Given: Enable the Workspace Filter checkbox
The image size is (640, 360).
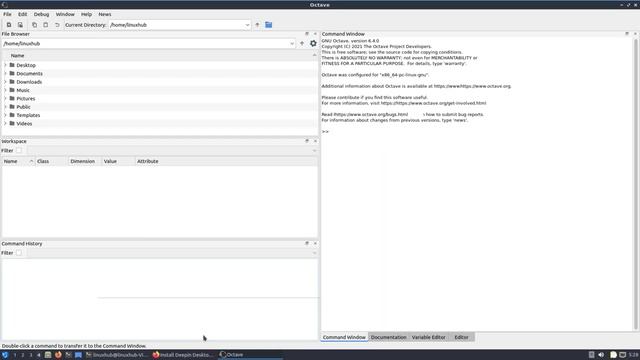Looking at the screenshot, I should 19,151.
